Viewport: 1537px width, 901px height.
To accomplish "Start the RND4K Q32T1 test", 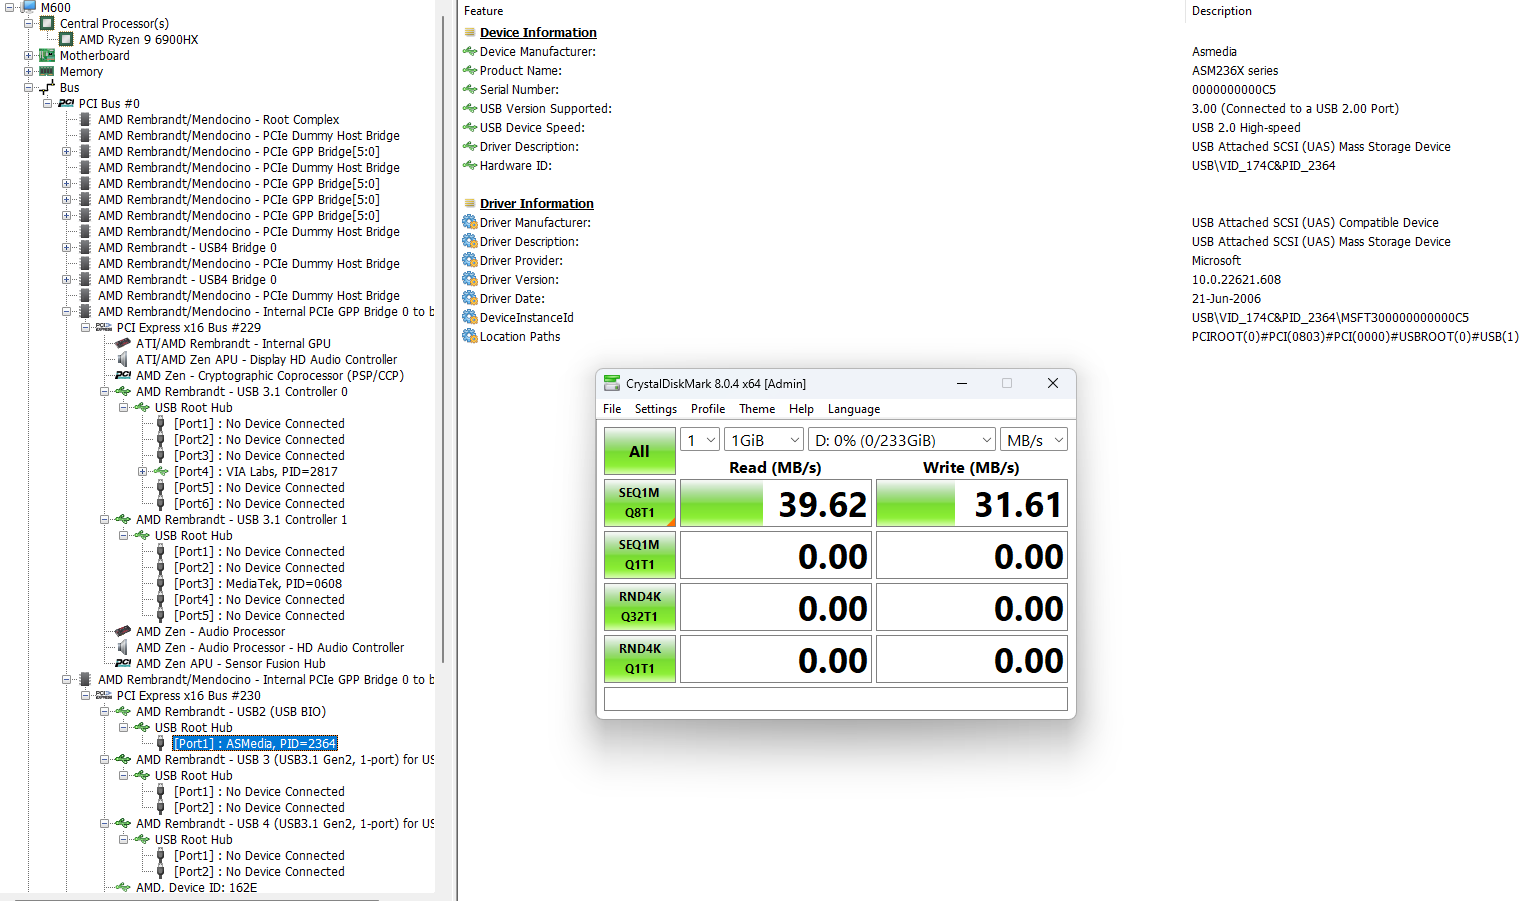I will coord(640,607).
